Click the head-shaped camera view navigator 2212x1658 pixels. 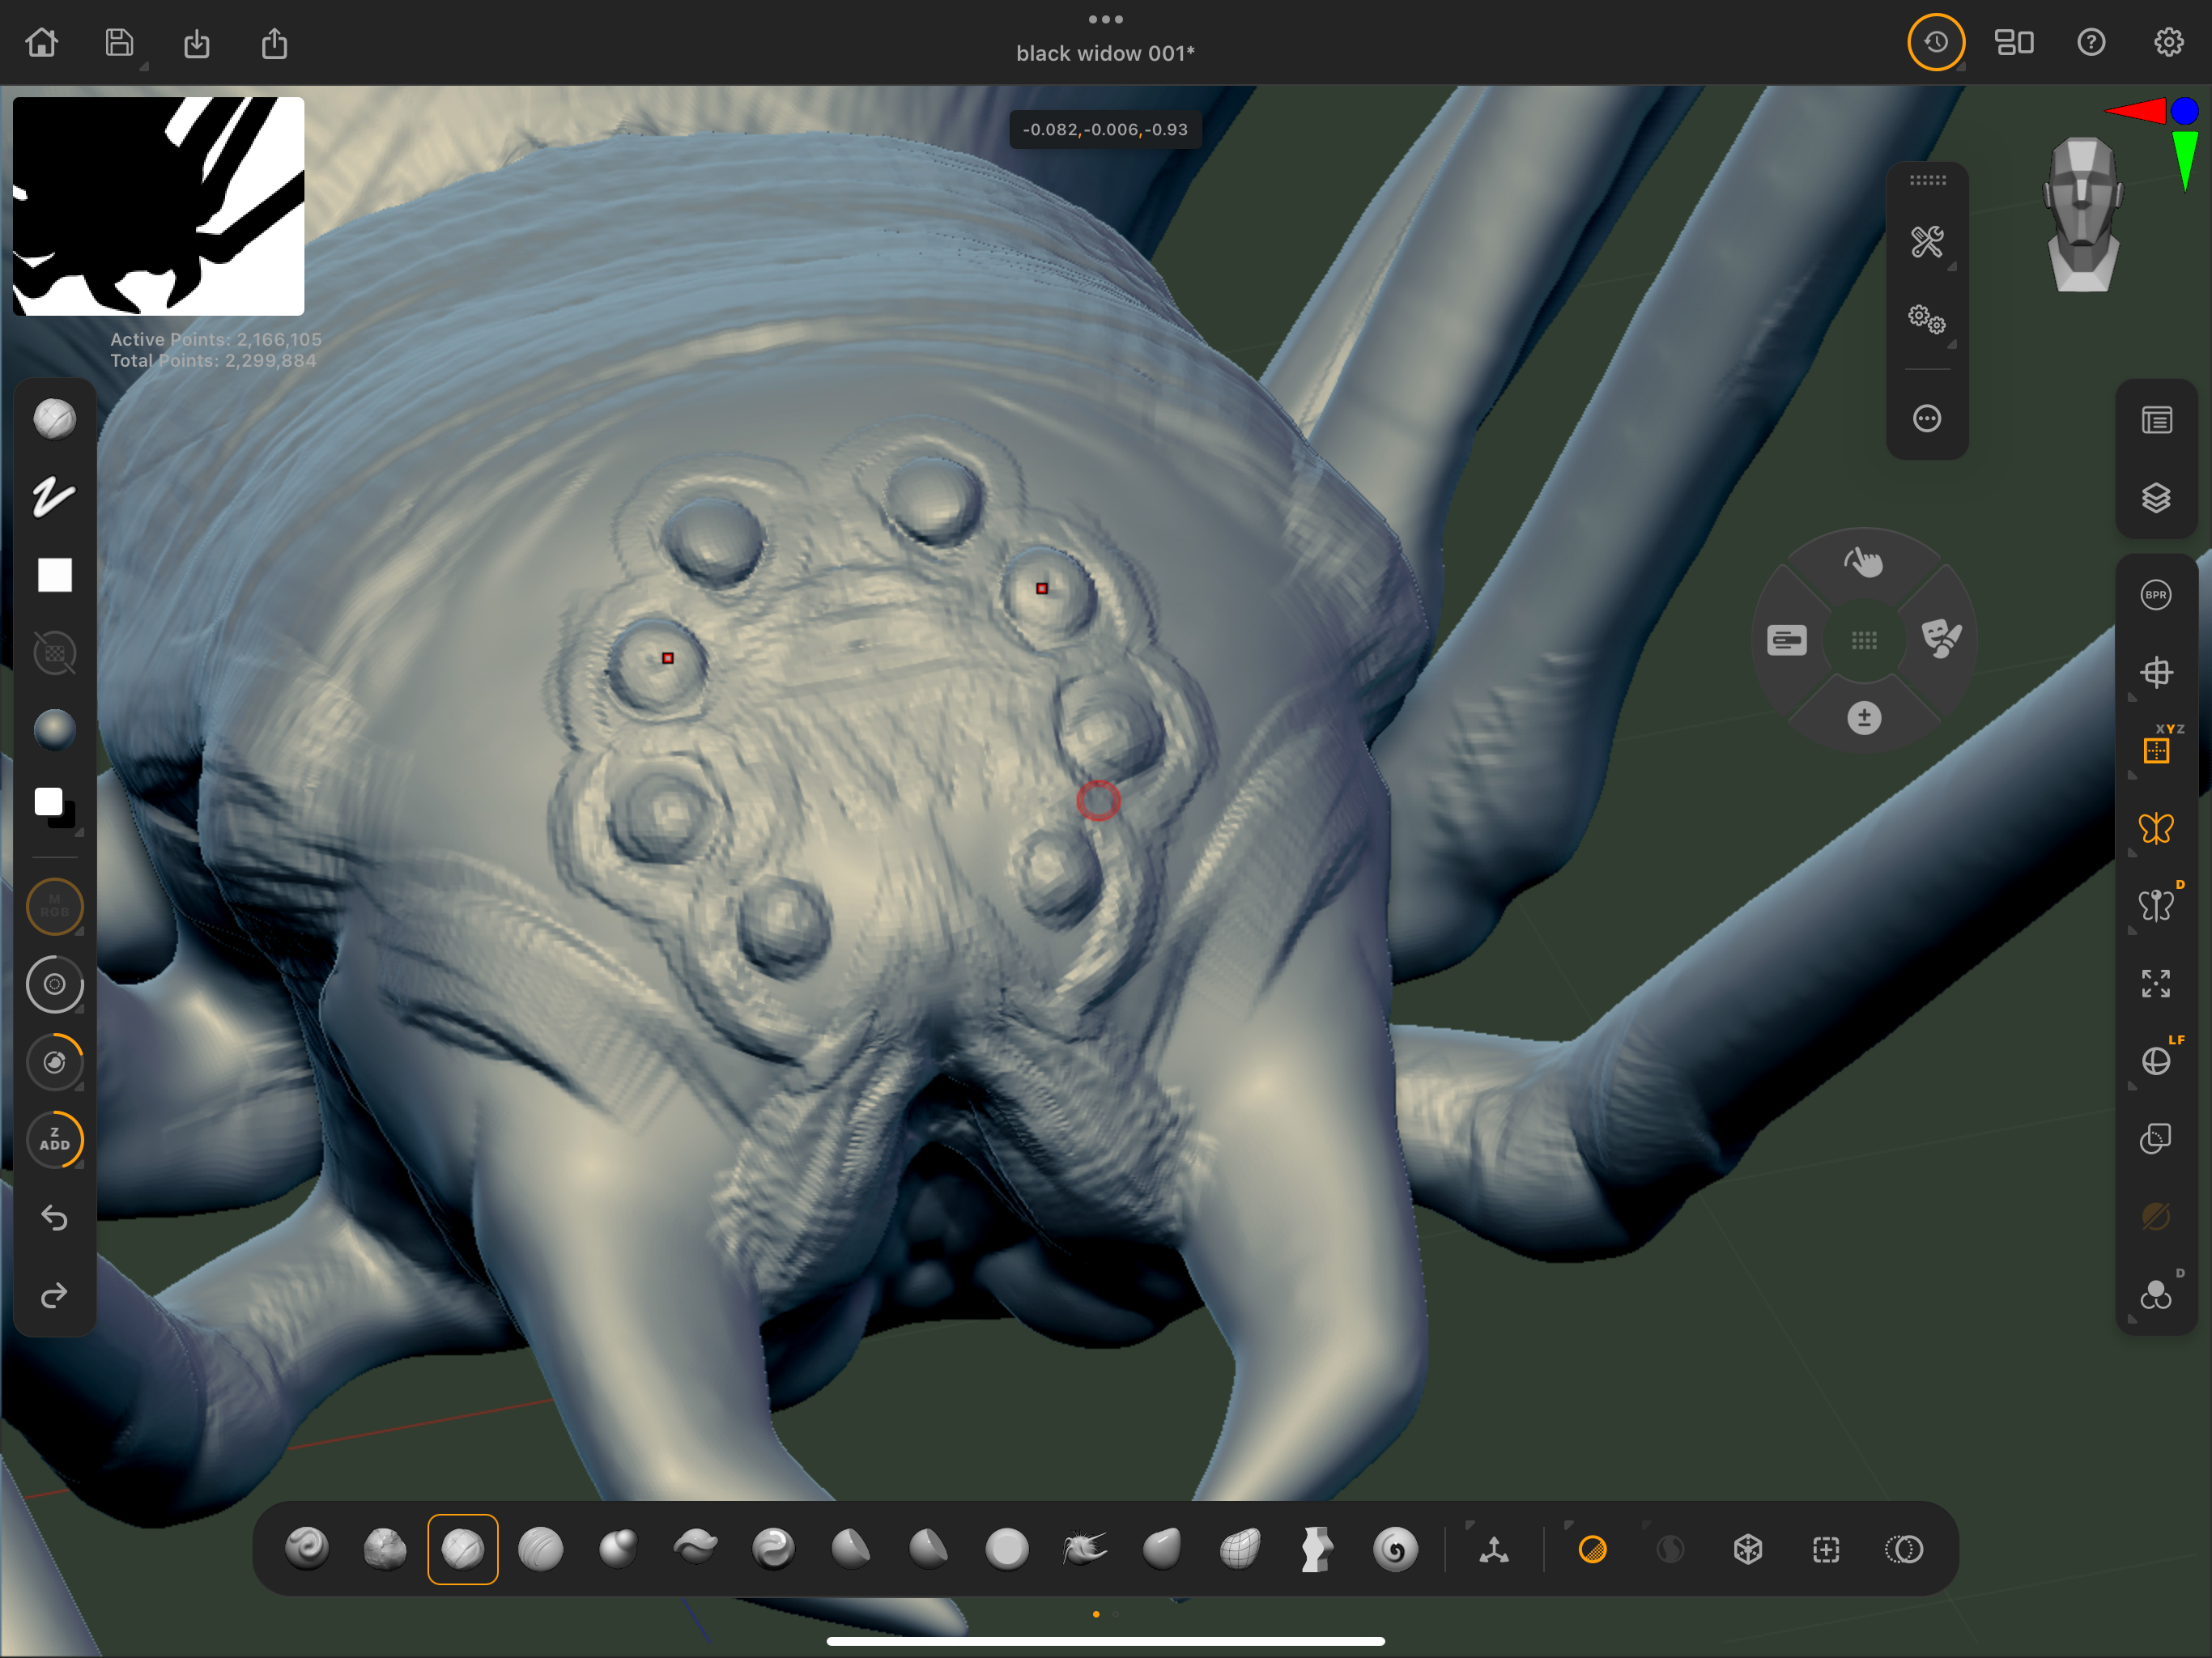click(2083, 215)
